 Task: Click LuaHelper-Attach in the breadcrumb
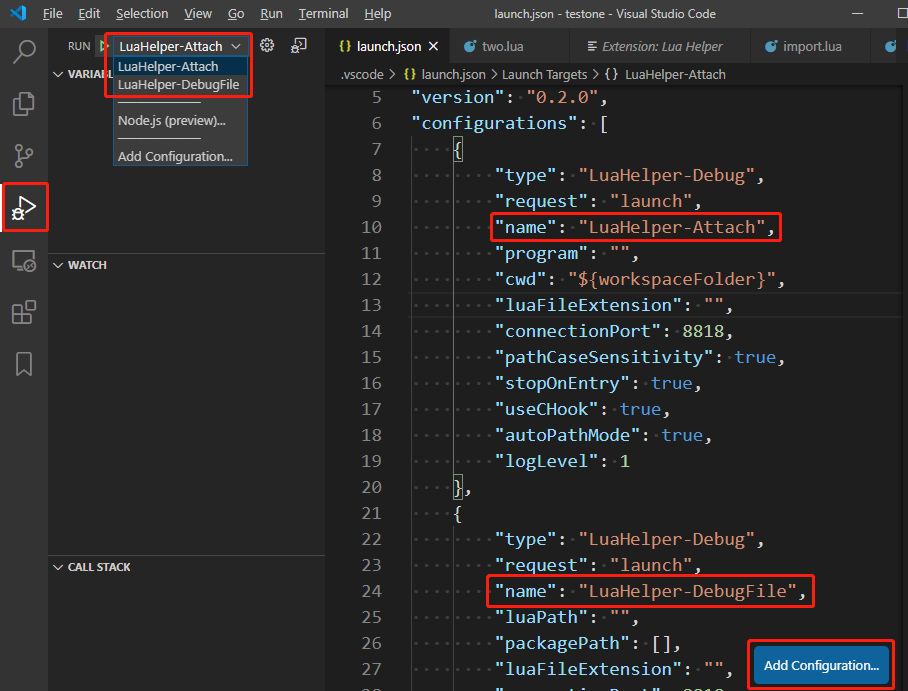[675, 74]
